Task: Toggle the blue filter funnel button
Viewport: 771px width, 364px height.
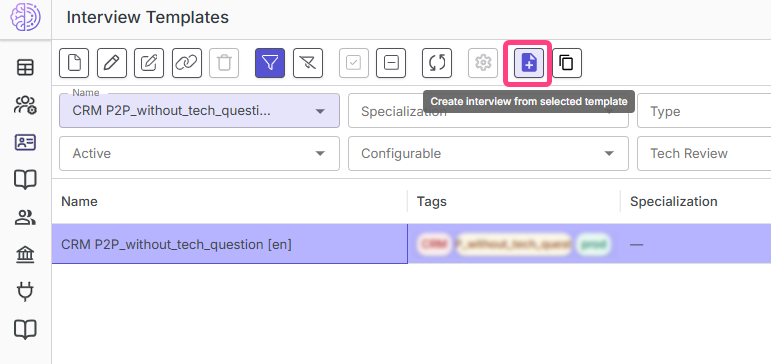Action: click(x=270, y=63)
